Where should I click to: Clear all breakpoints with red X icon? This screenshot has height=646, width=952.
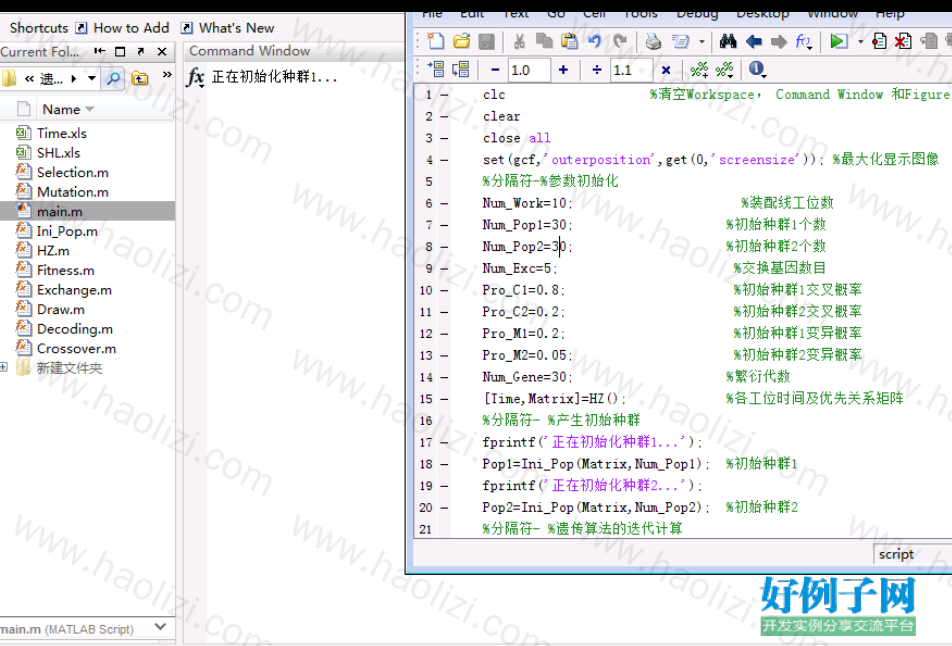[x=903, y=41]
